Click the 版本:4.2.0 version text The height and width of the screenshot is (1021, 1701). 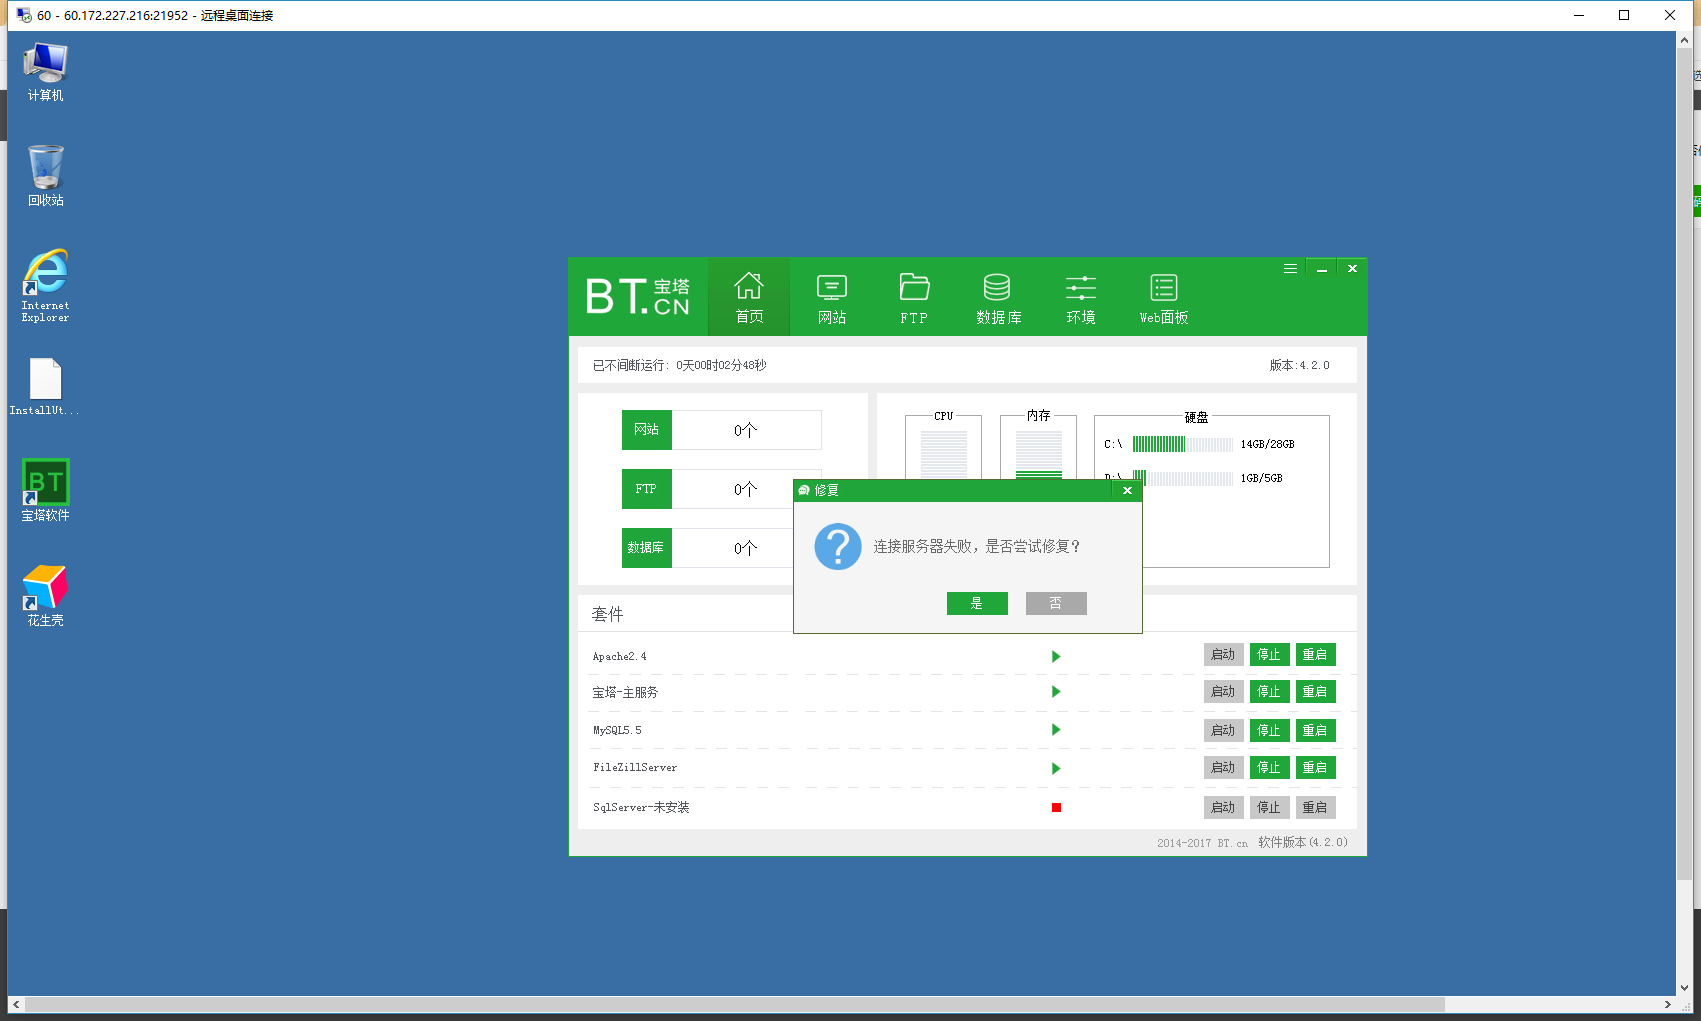1299,365
